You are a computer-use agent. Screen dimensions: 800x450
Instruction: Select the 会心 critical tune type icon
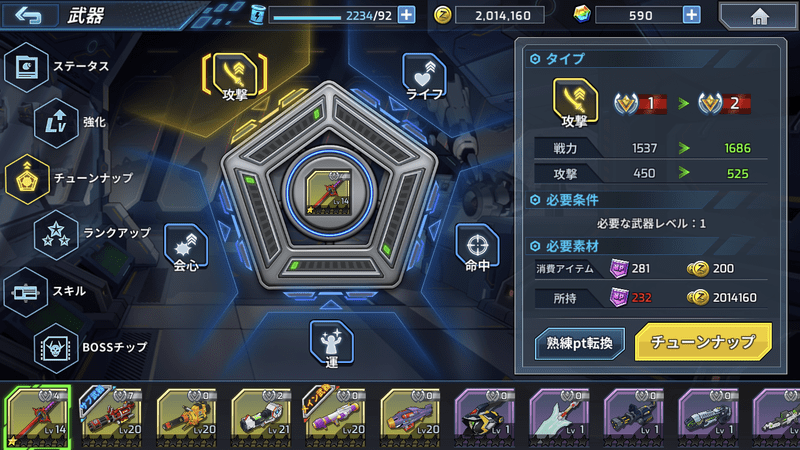coord(186,247)
